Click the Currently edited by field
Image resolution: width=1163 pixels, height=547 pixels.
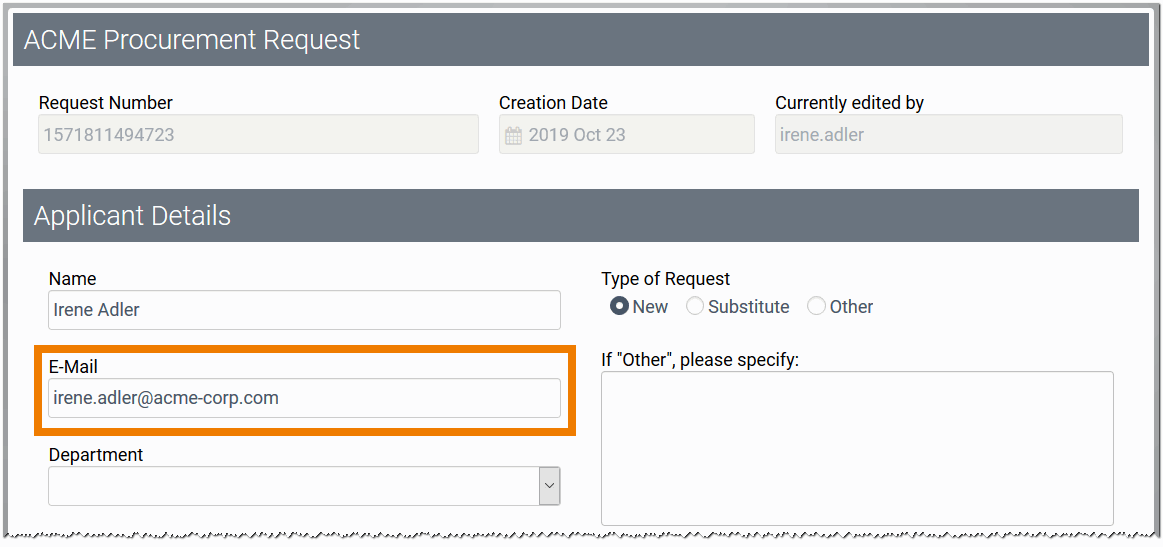click(x=948, y=135)
